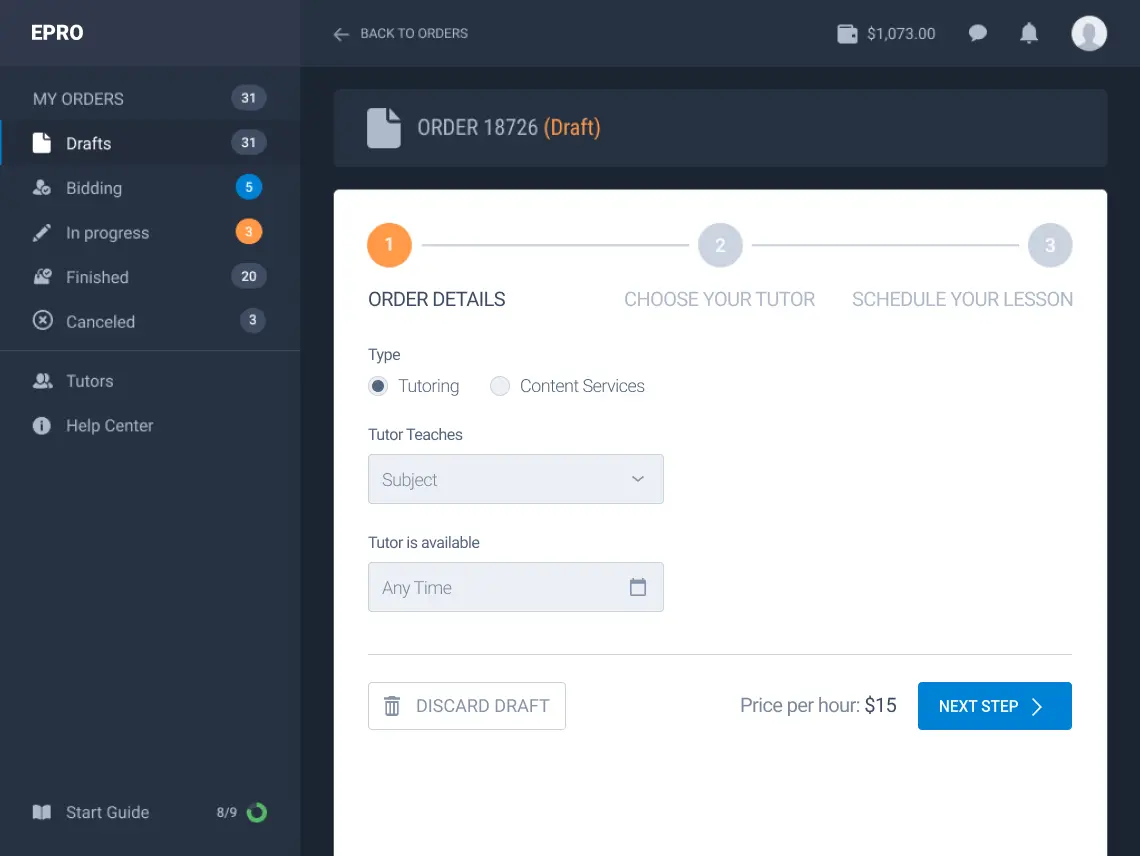The height and width of the screenshot is (856, 1140).
Task: Open the Finished orders list
Action: pos(97,277)
